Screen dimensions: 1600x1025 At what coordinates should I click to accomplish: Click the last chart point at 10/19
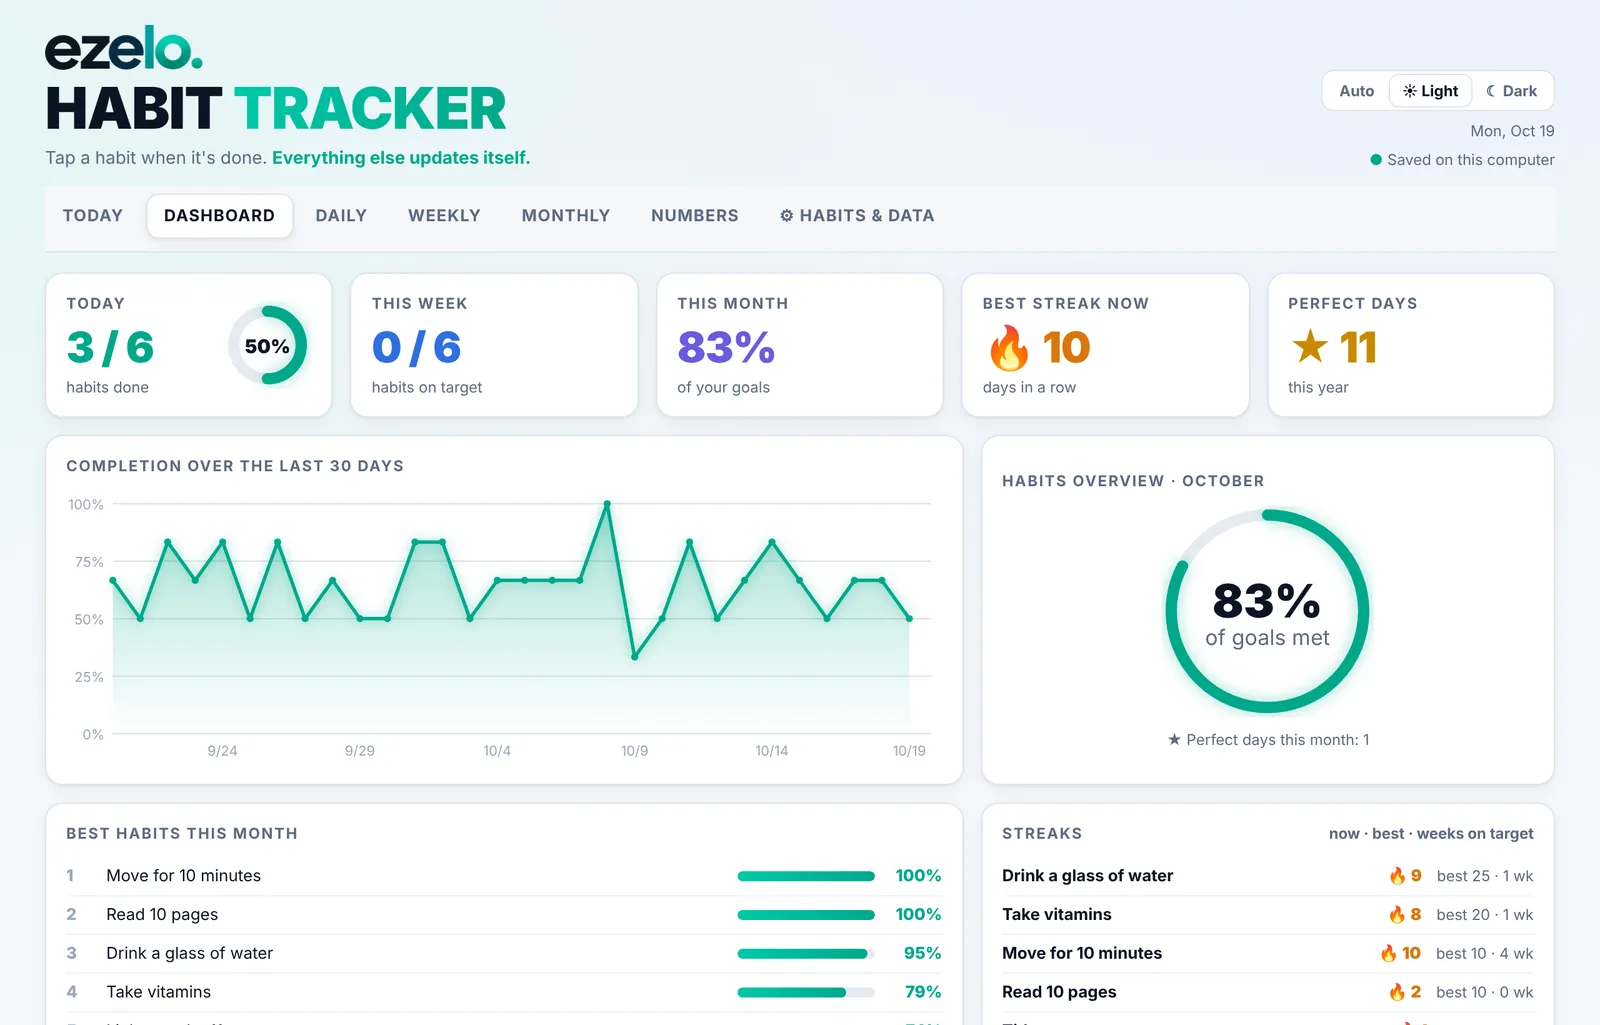coord(909,619)
